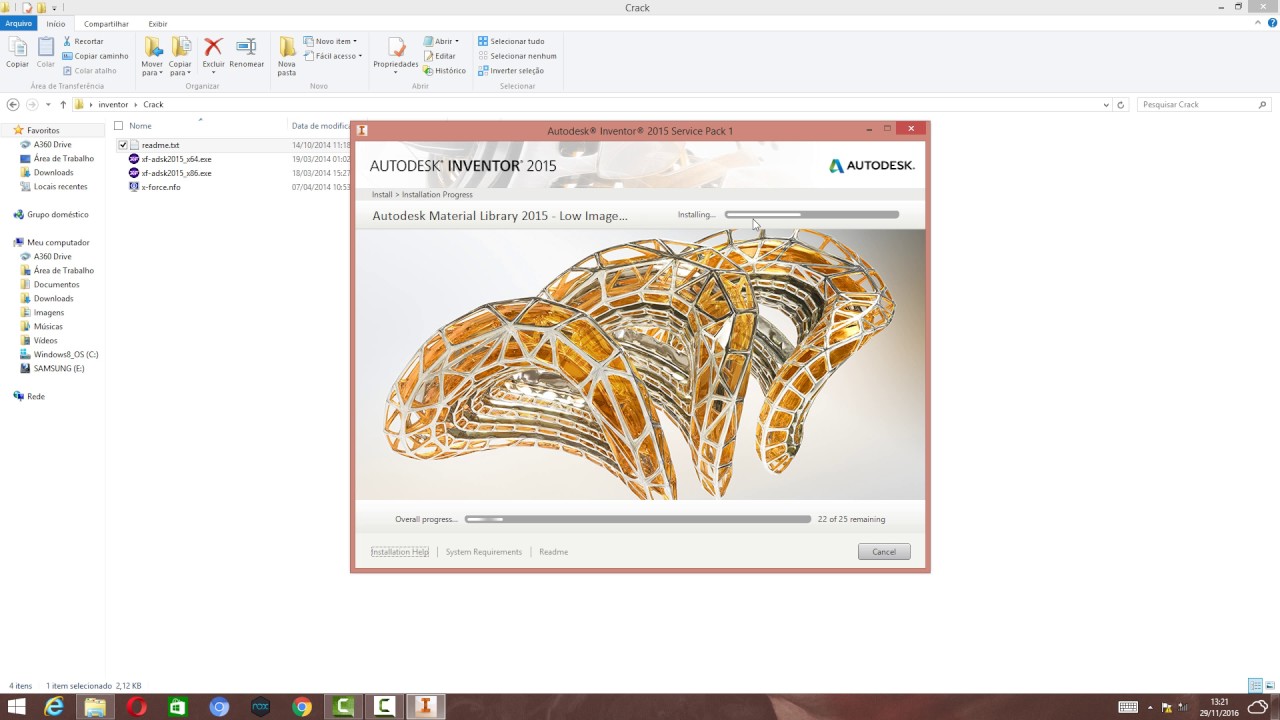Click Selecionar tudo
Image resolution: width=1280 pixels, height=720 pixels.
pyautogui.click(x=511, y=41)
